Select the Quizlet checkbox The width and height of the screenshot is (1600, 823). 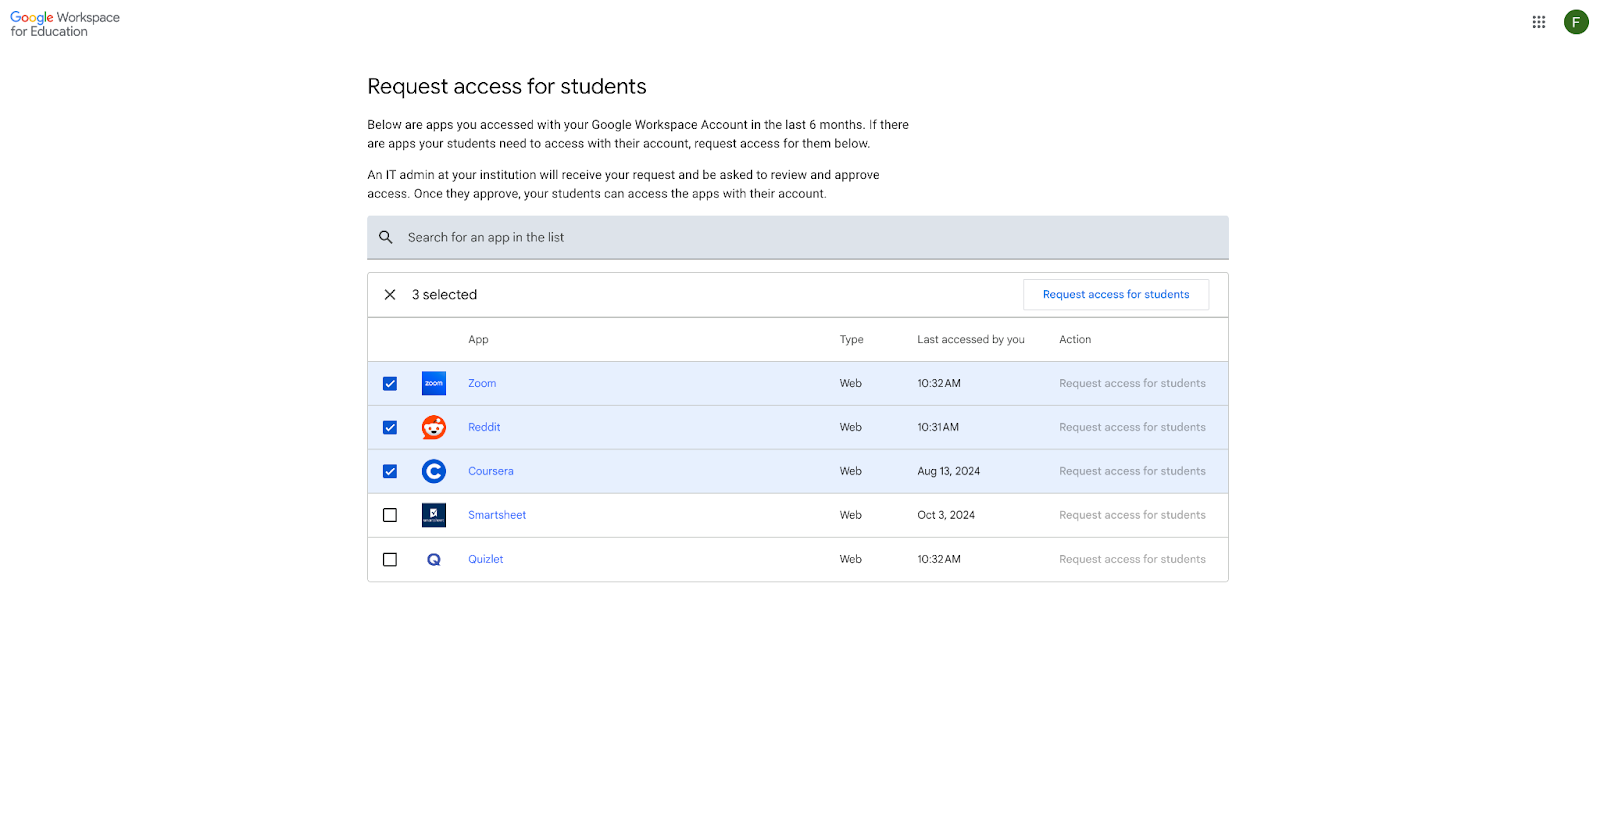pyautogui.click(x=390, y=560)
